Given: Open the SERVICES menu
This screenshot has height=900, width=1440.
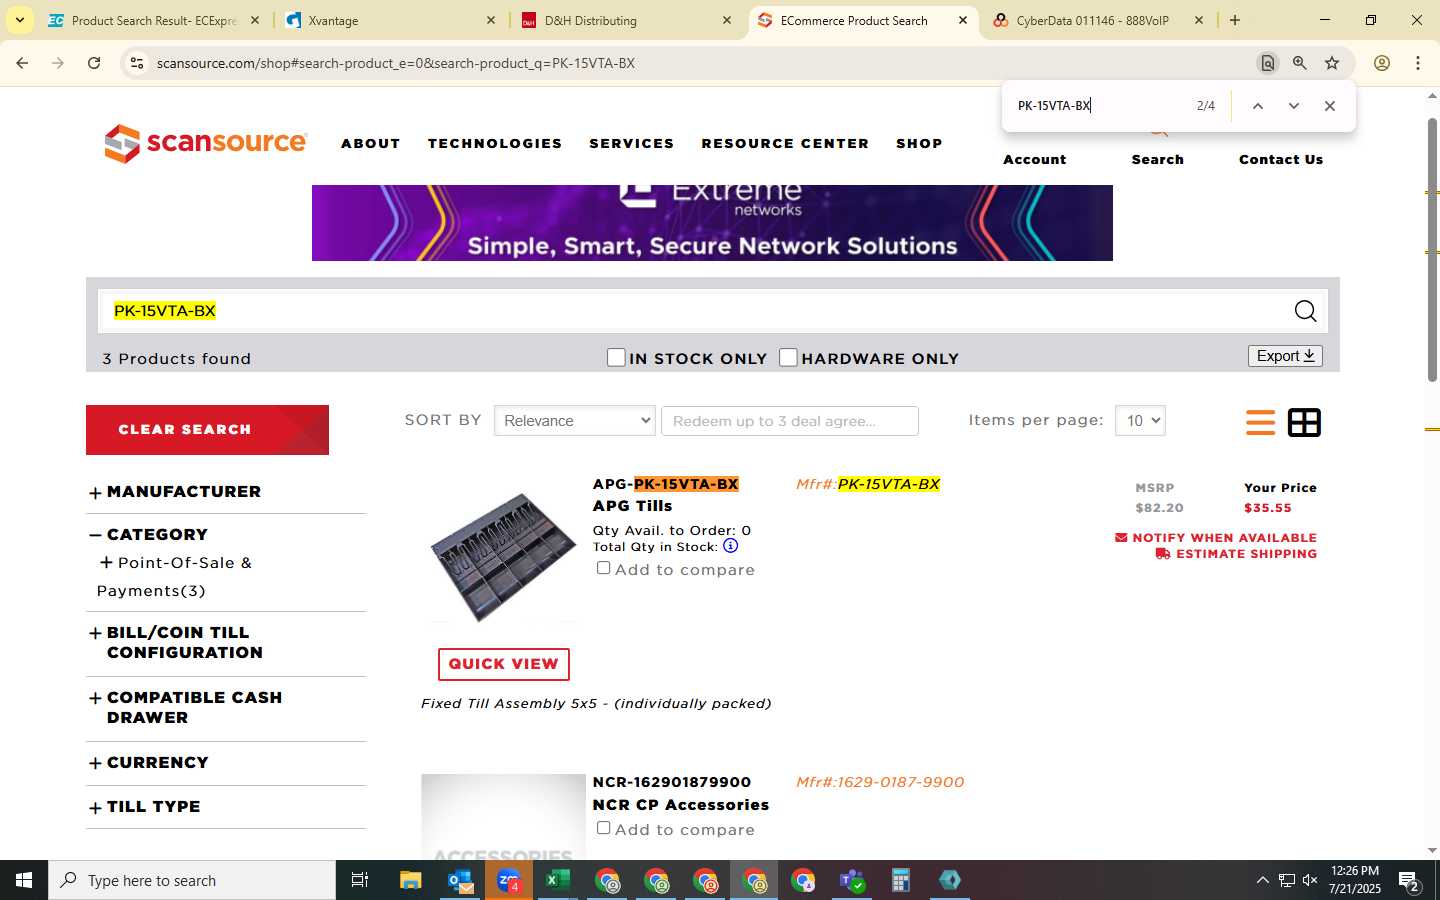Looking at the screenshot, I should click(x=632, y=144).
